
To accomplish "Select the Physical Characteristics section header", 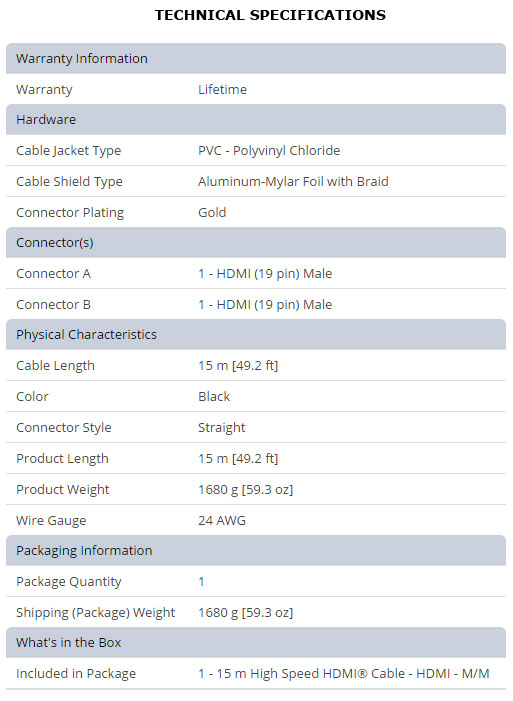I will (256, 335).
